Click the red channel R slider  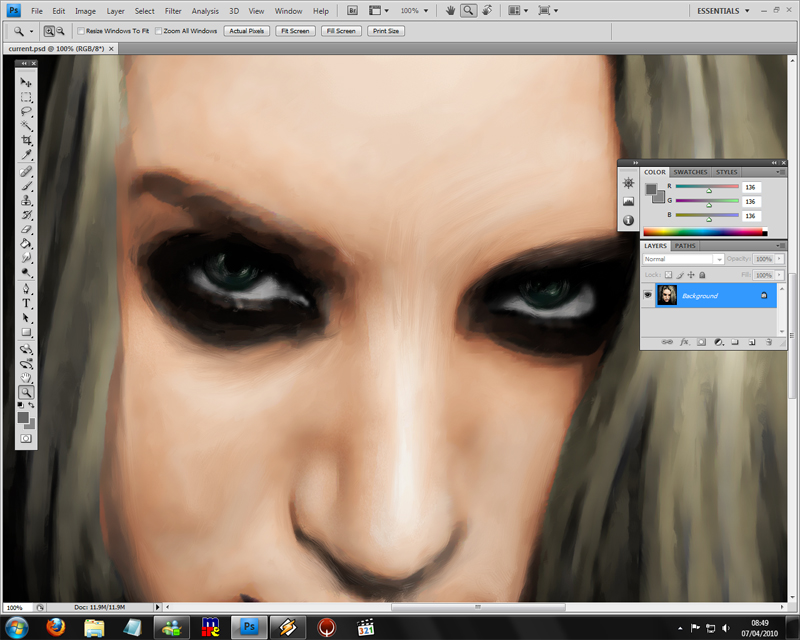(709, 187)
